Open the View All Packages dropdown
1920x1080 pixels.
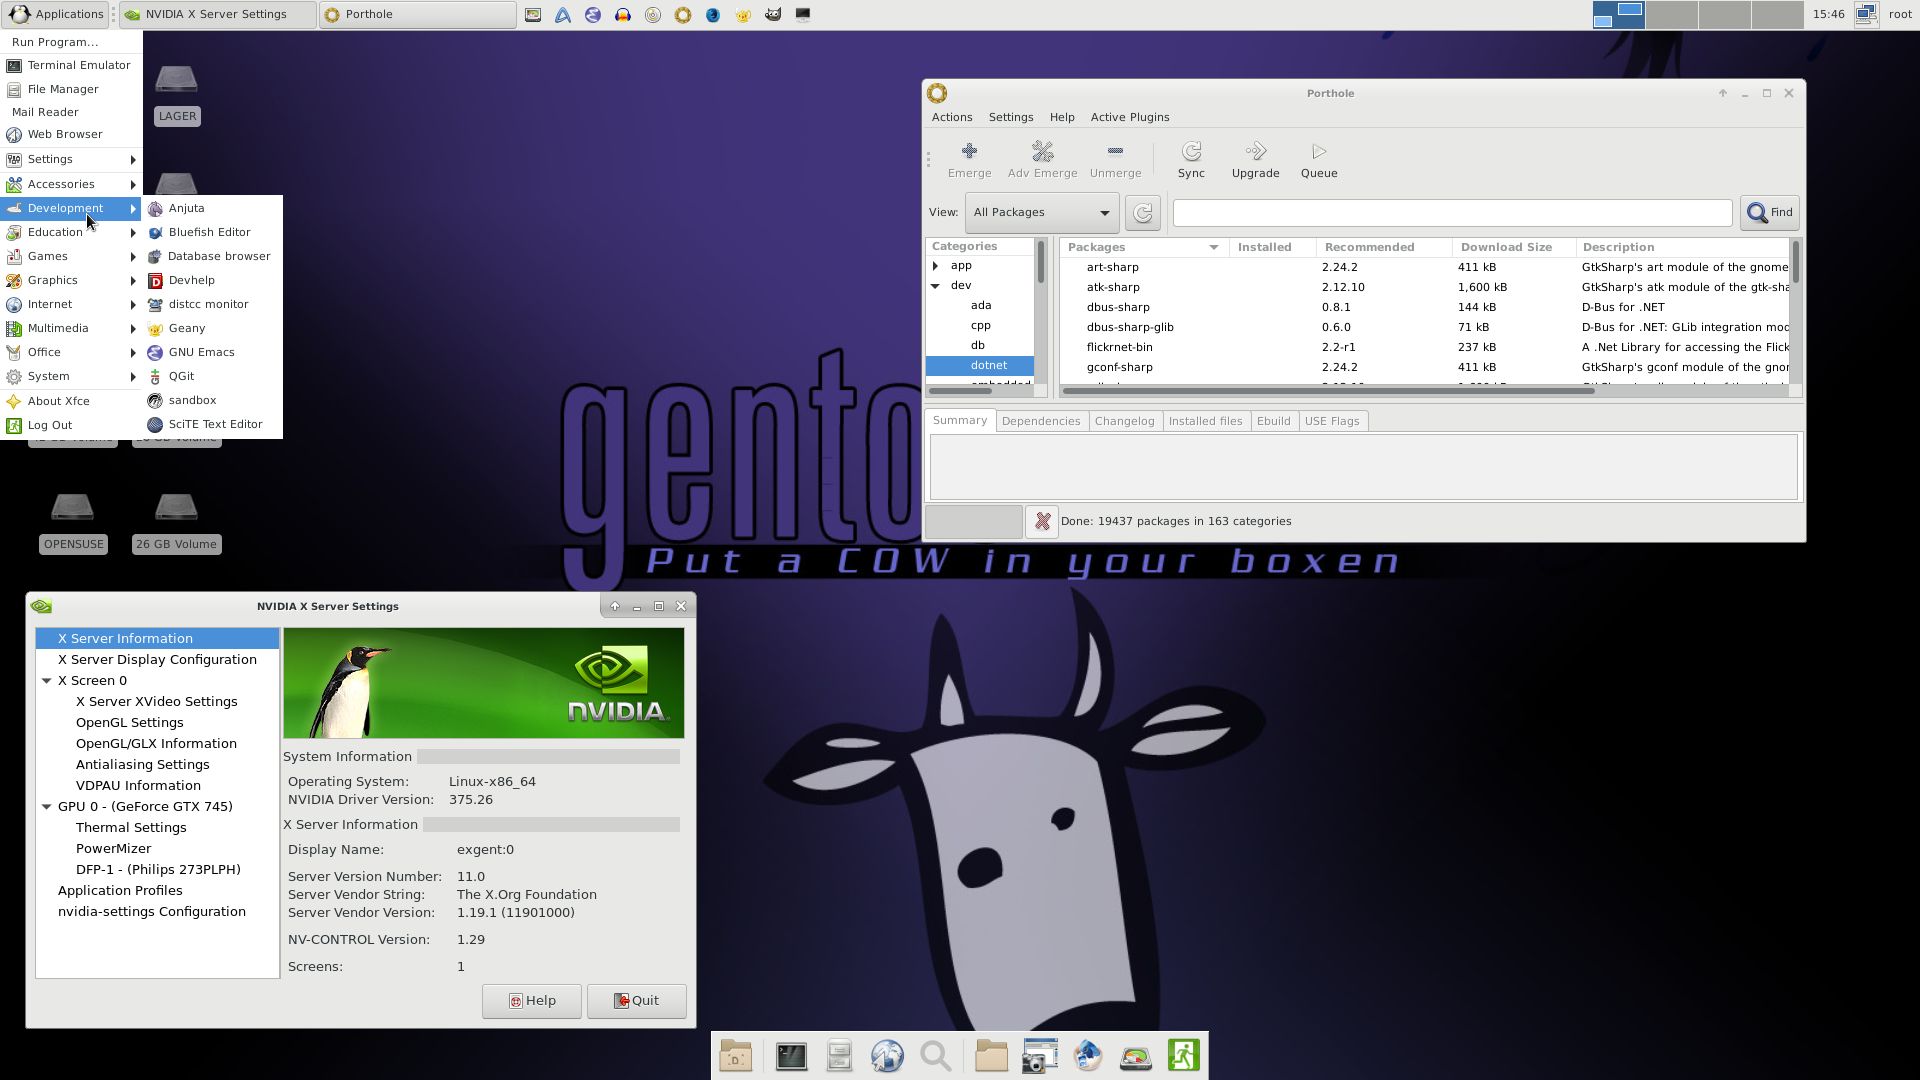point(1042,212)
